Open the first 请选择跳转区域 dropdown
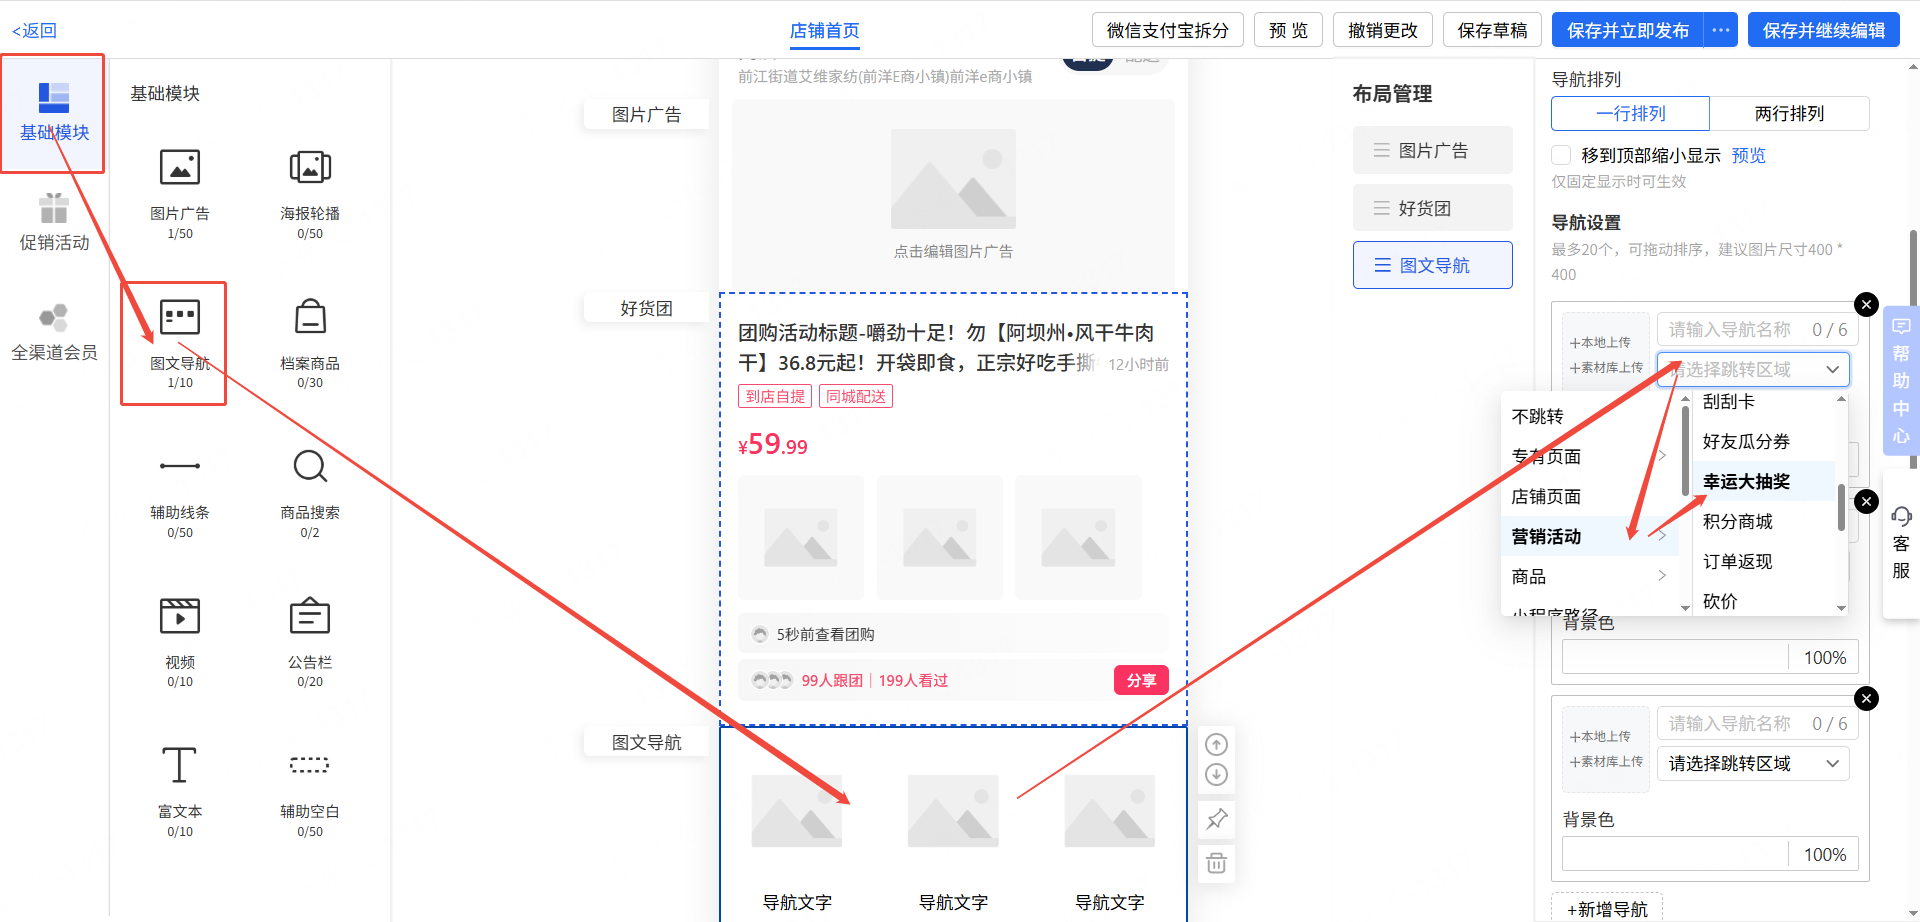 tap(1753, 369)
